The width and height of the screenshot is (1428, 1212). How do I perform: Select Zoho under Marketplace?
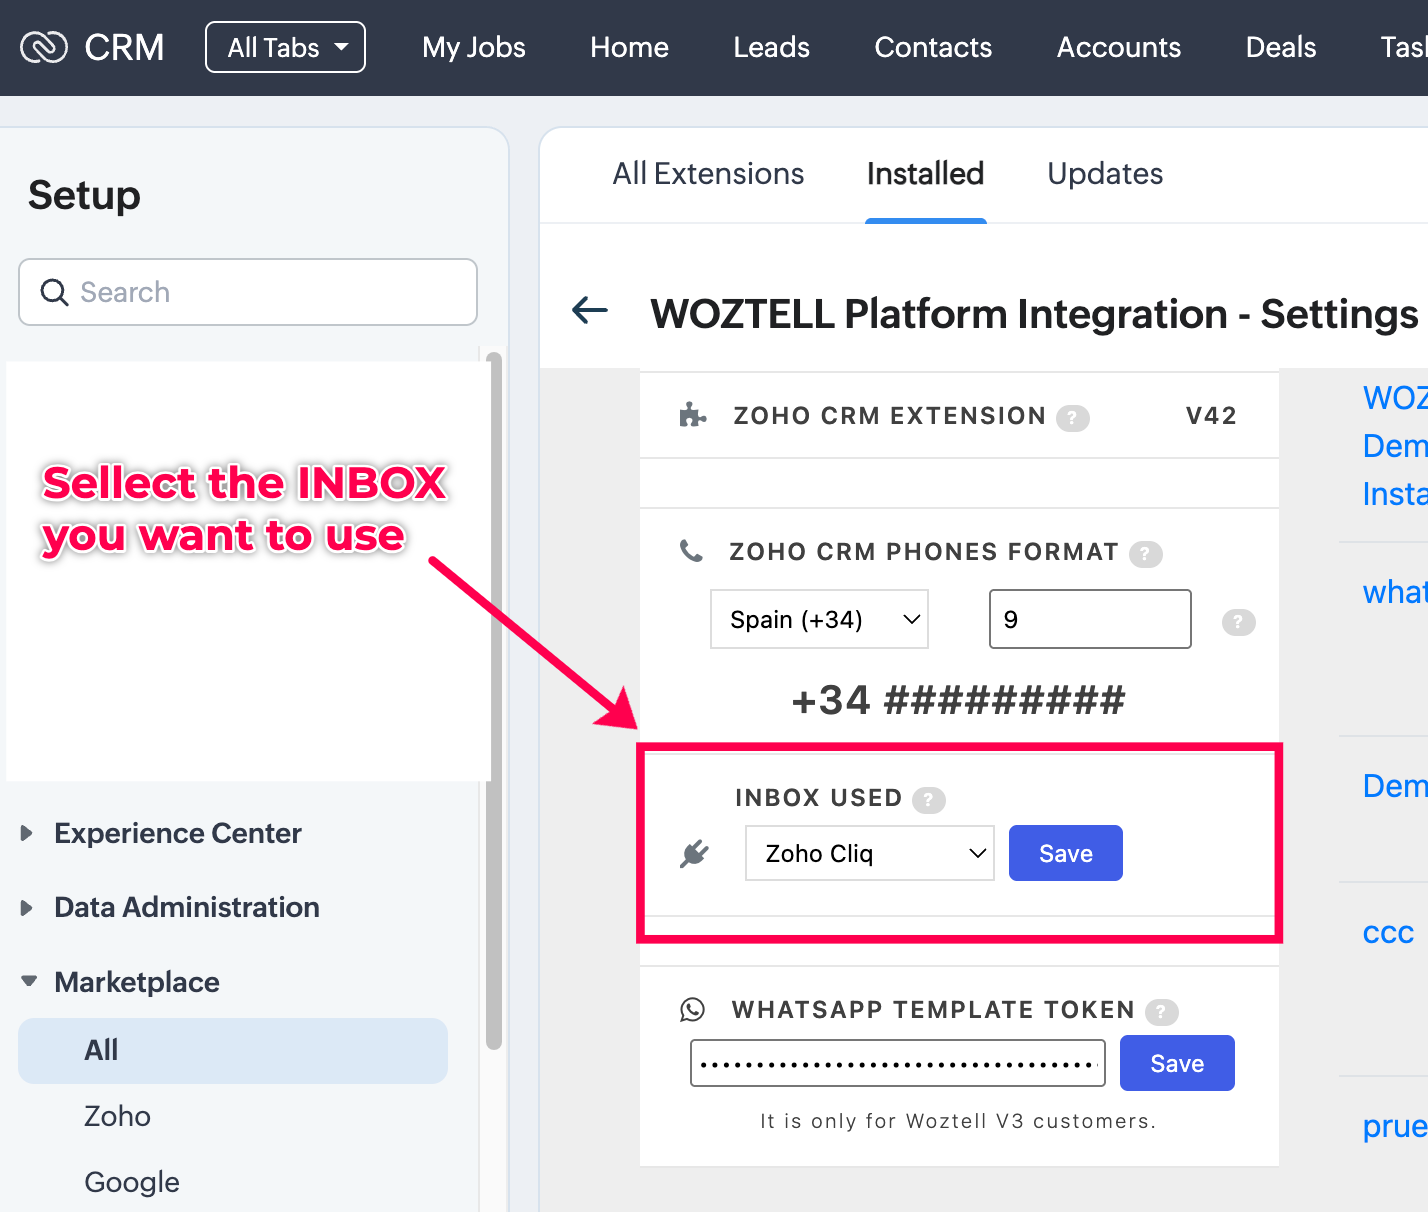tap(117, 1116)
